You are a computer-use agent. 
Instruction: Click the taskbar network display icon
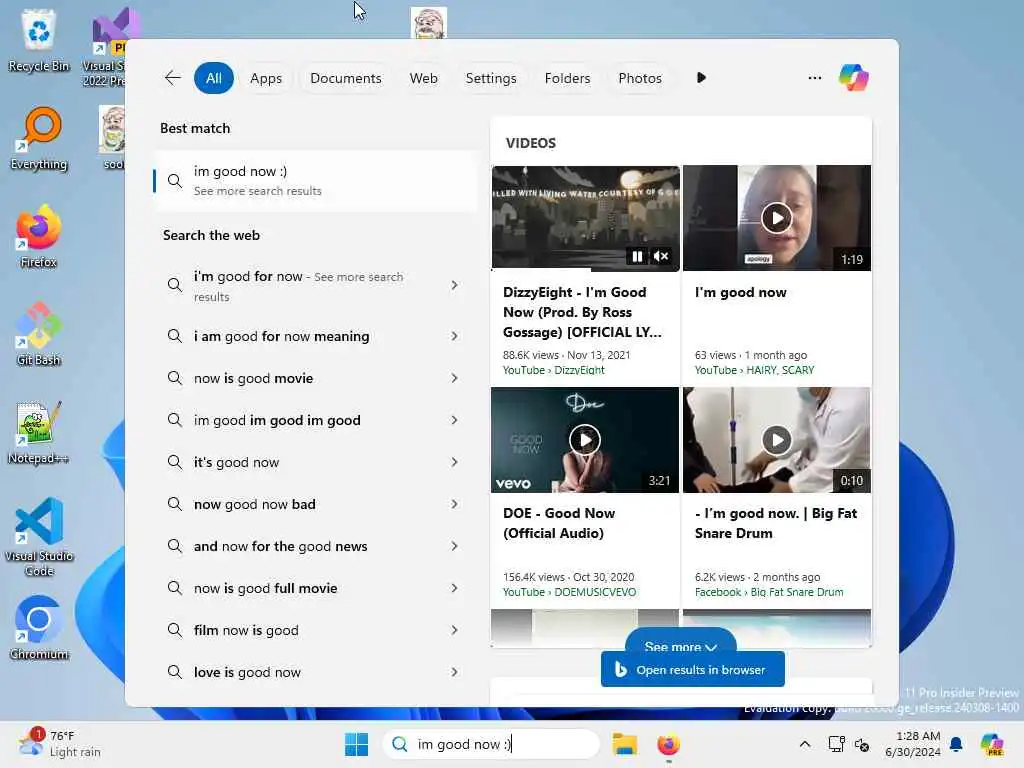click(x=836, y=744)
